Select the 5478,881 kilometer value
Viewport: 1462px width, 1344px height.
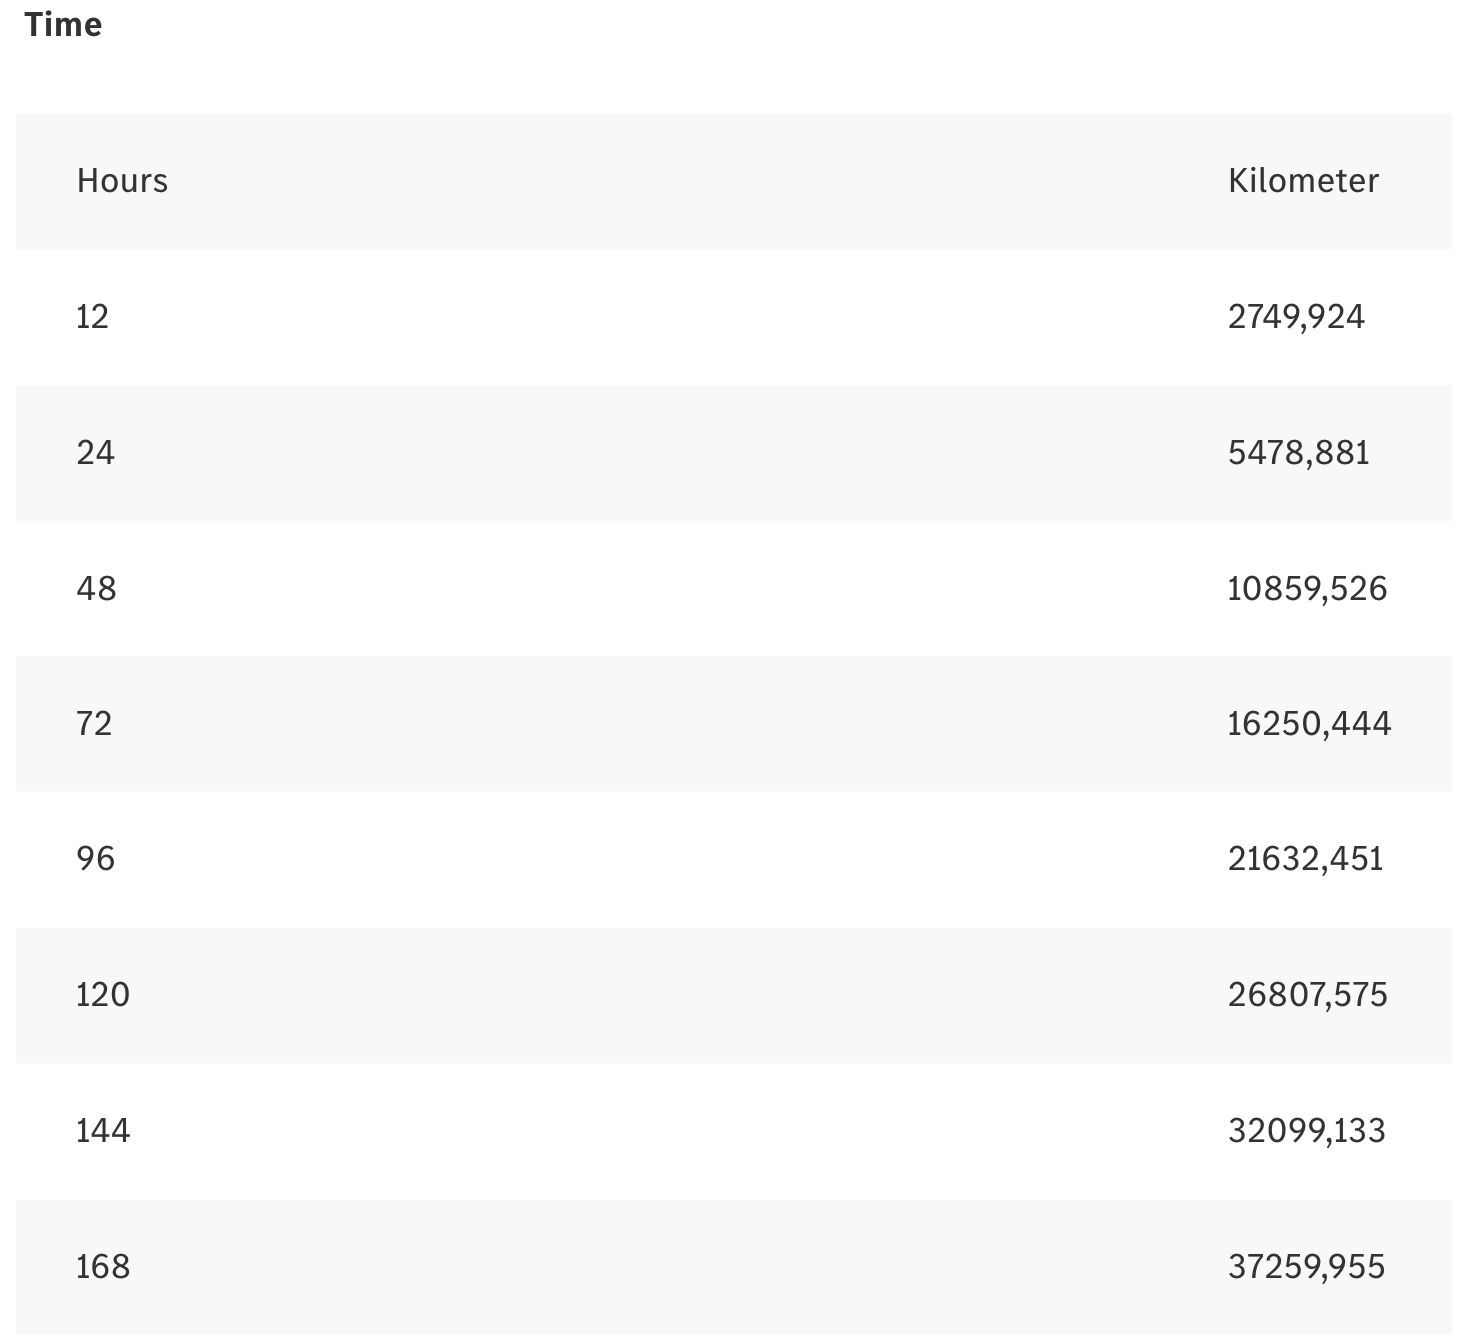(x=1298, y=453)
